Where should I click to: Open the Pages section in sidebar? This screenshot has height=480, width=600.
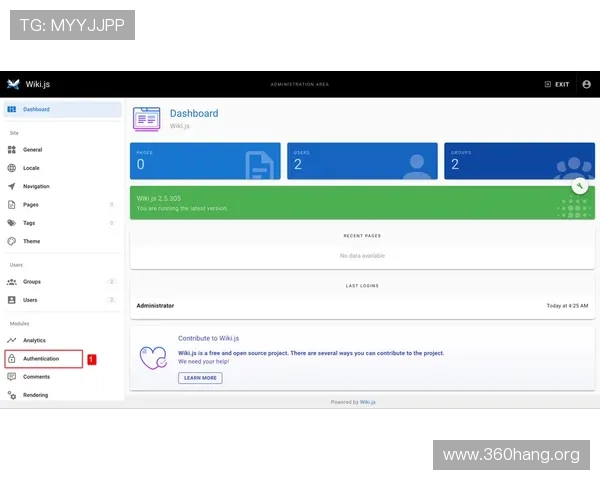click(31, 204)
